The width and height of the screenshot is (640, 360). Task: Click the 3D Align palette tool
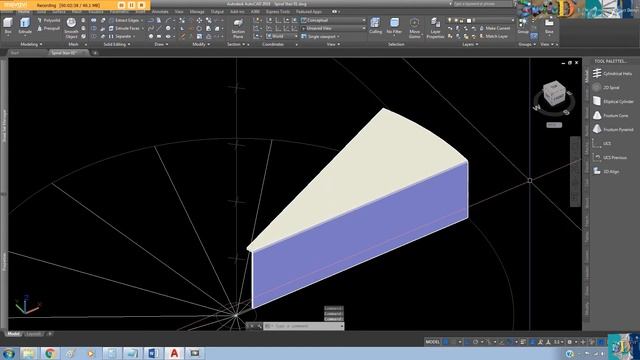pyautogui.click(x=606, y=171)
